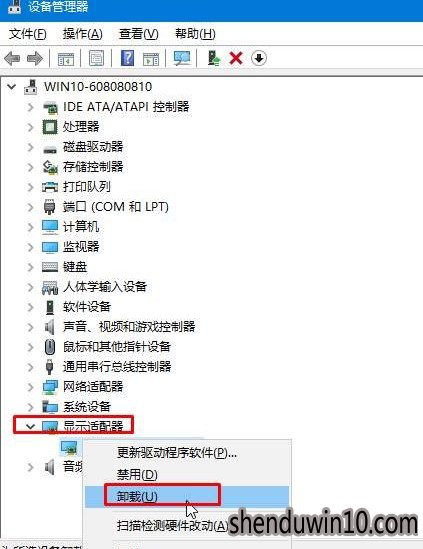Select the 磁盘驱动器 tree item
423x549 pixels.
click(93, 147)
